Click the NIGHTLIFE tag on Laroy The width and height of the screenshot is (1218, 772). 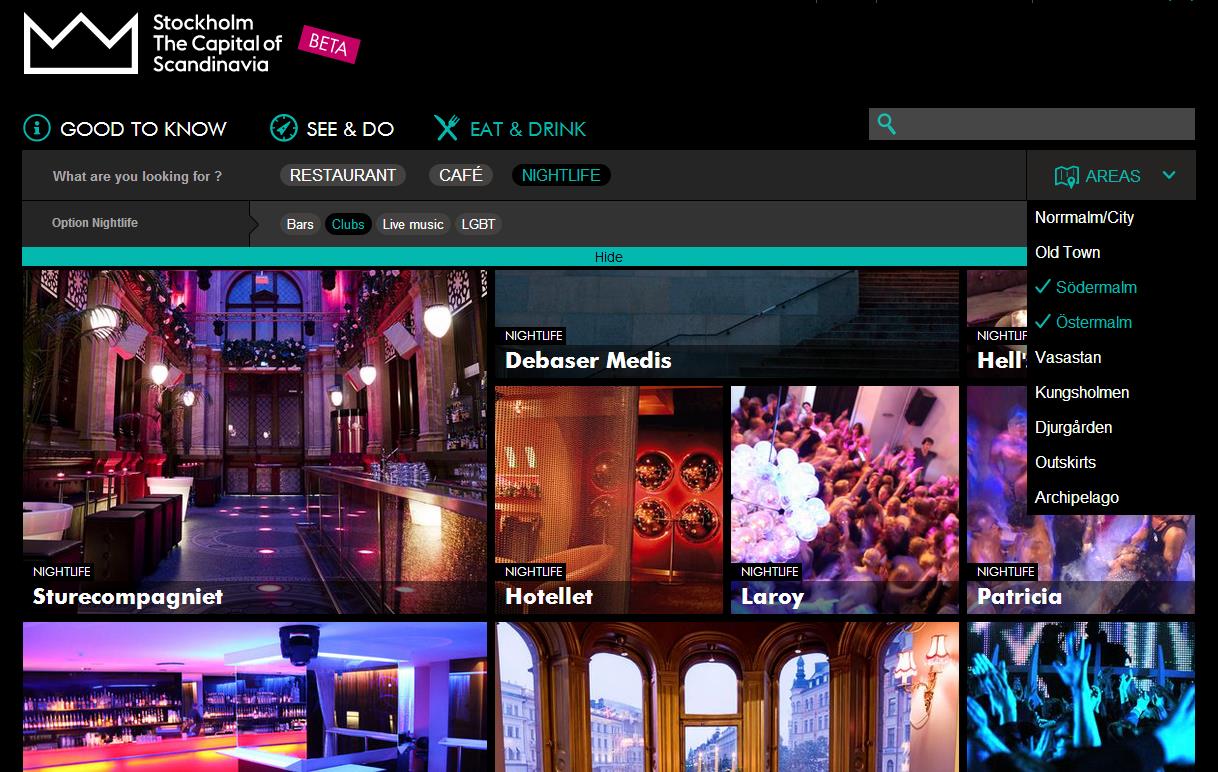click(x=770, y=572)
